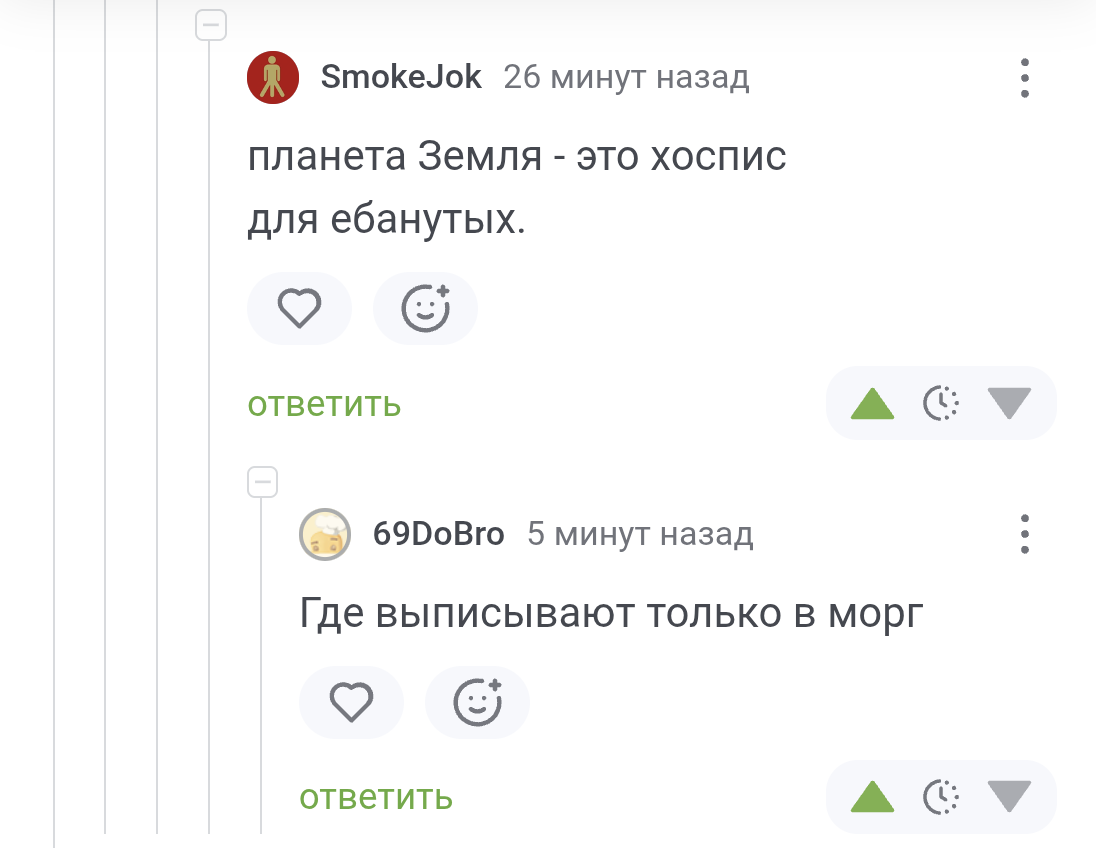Reply to 69DoBro's comment
This screenshot has width=1096, height=848.
[x=376, y=797]
